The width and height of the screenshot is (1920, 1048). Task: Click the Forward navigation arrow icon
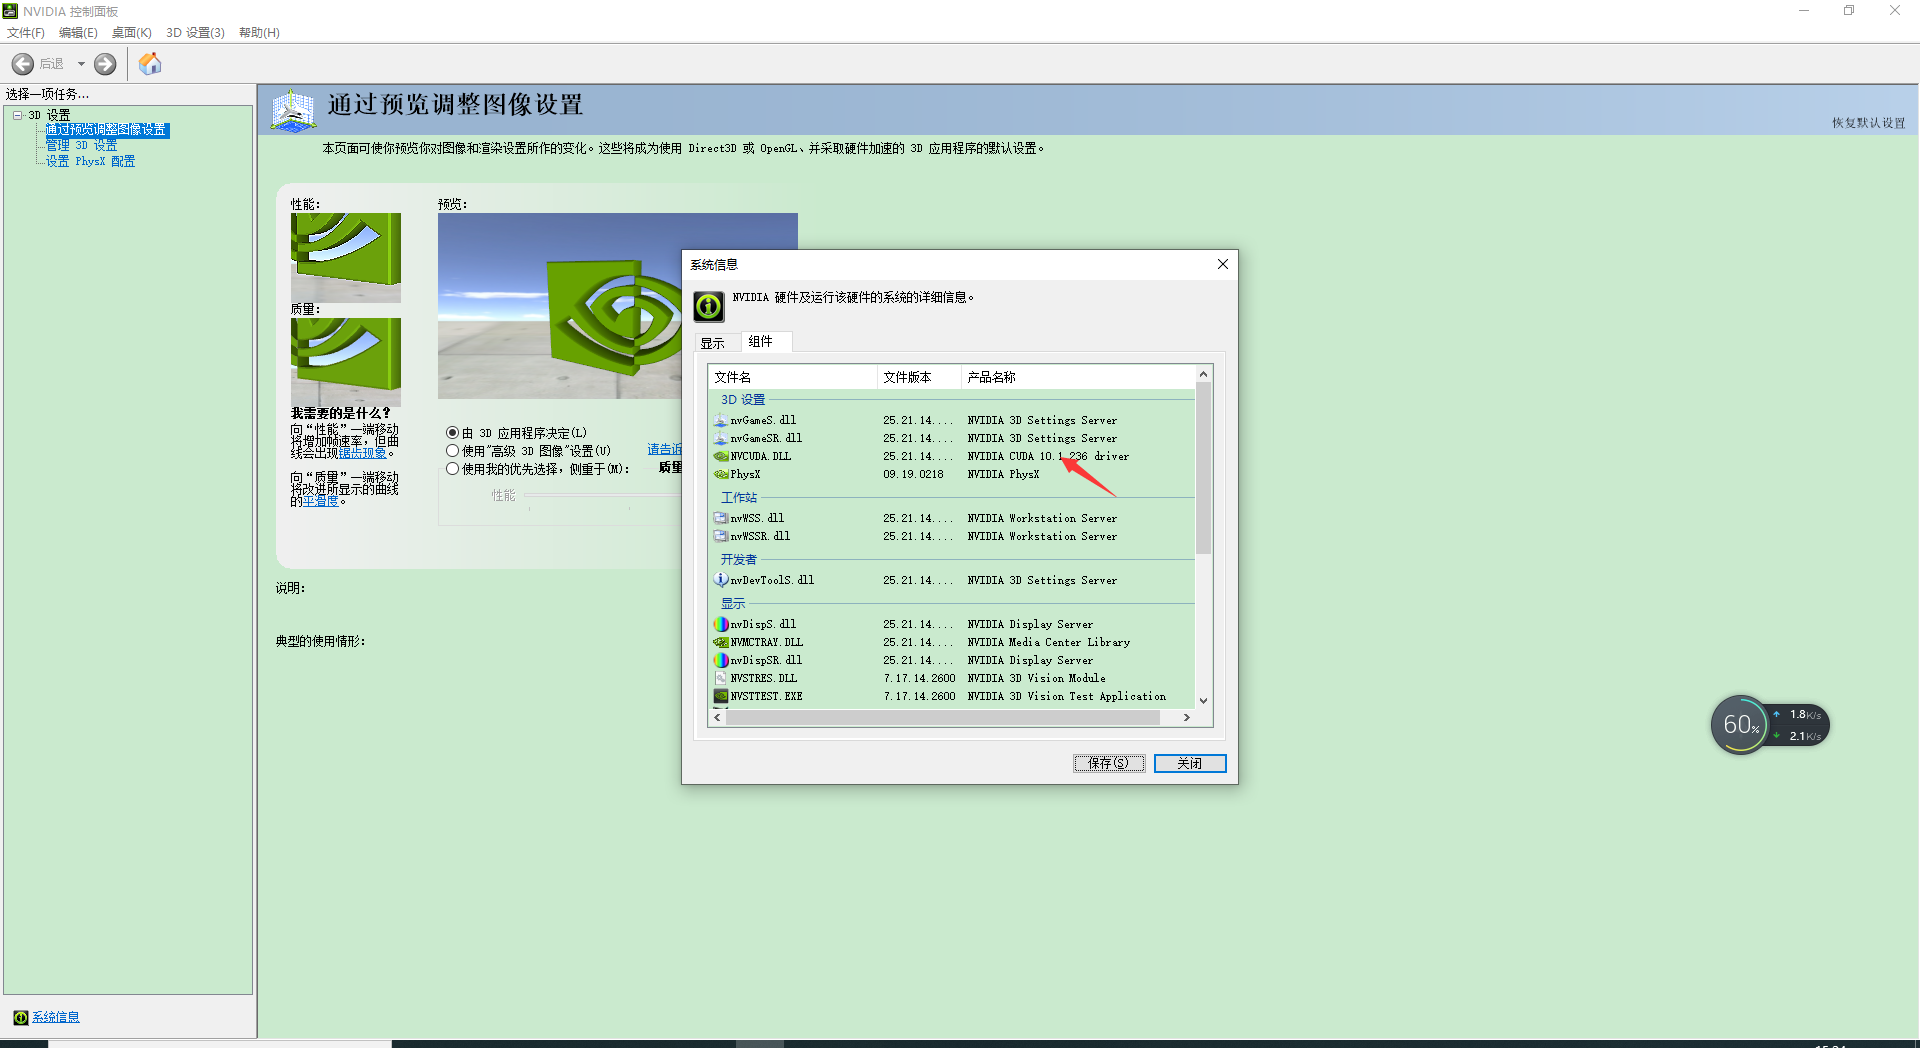tap(105, 64)
